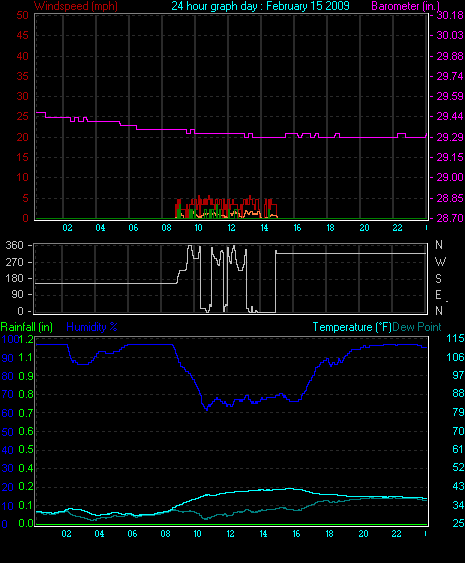Click the 0.0 rainfall scale value
The width and height of the screenshot is (465, 563).
point(26,524)
